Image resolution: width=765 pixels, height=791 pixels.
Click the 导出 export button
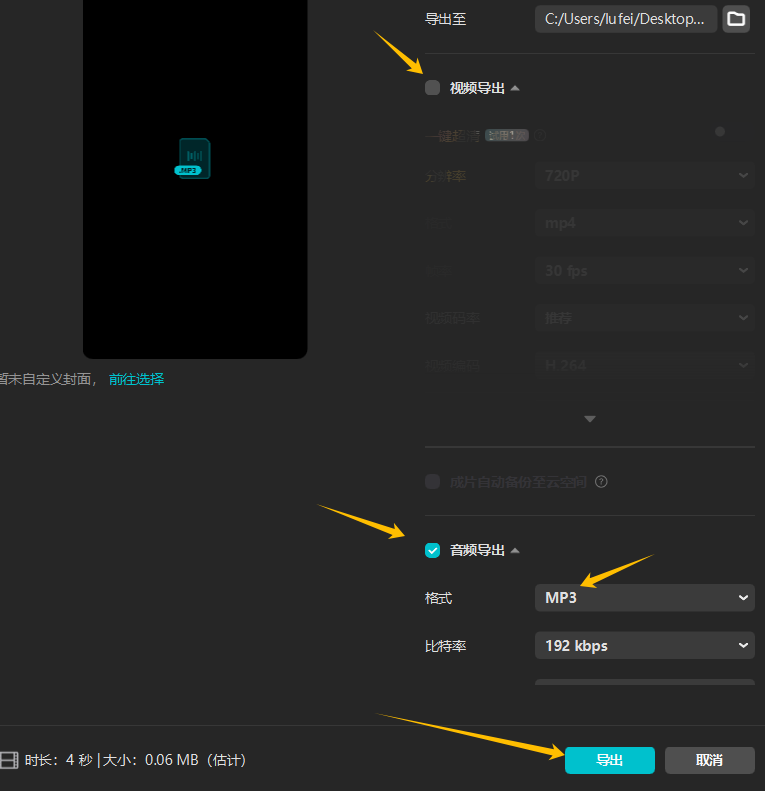(x=609, y=760)
